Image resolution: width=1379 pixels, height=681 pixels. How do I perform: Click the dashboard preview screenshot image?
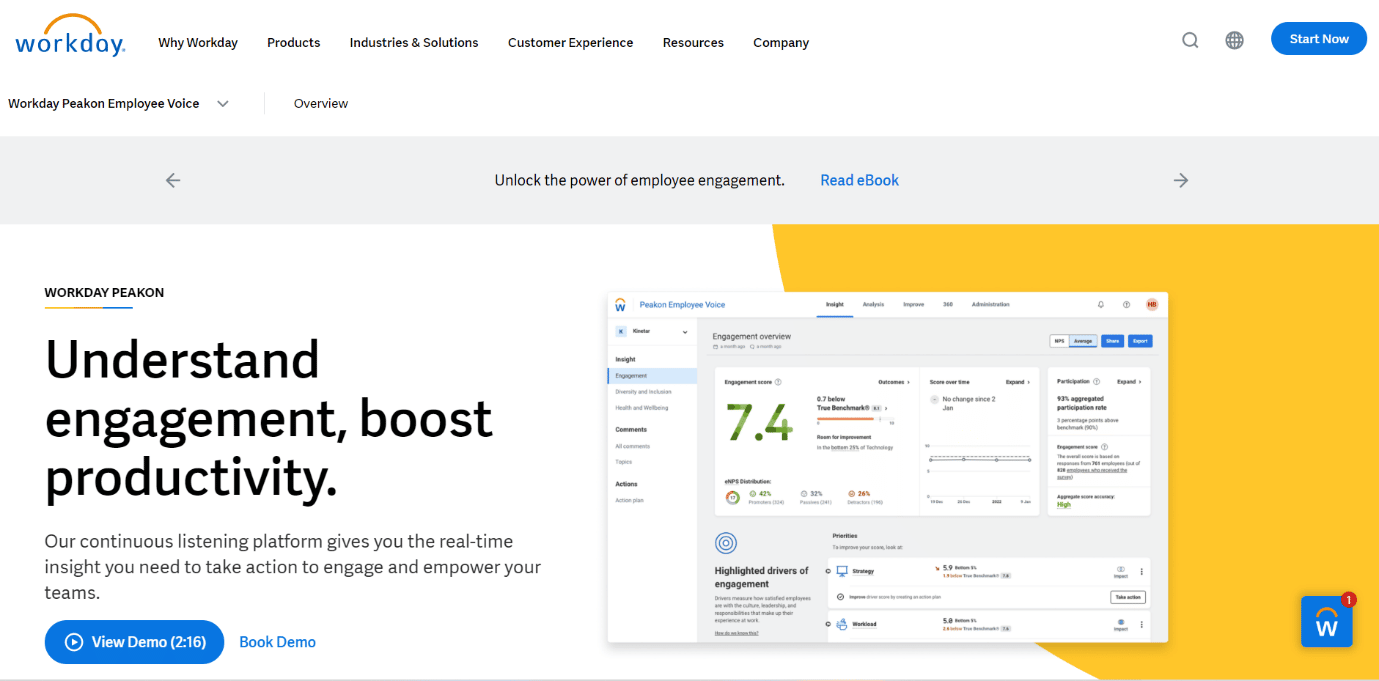coord(888,467)
